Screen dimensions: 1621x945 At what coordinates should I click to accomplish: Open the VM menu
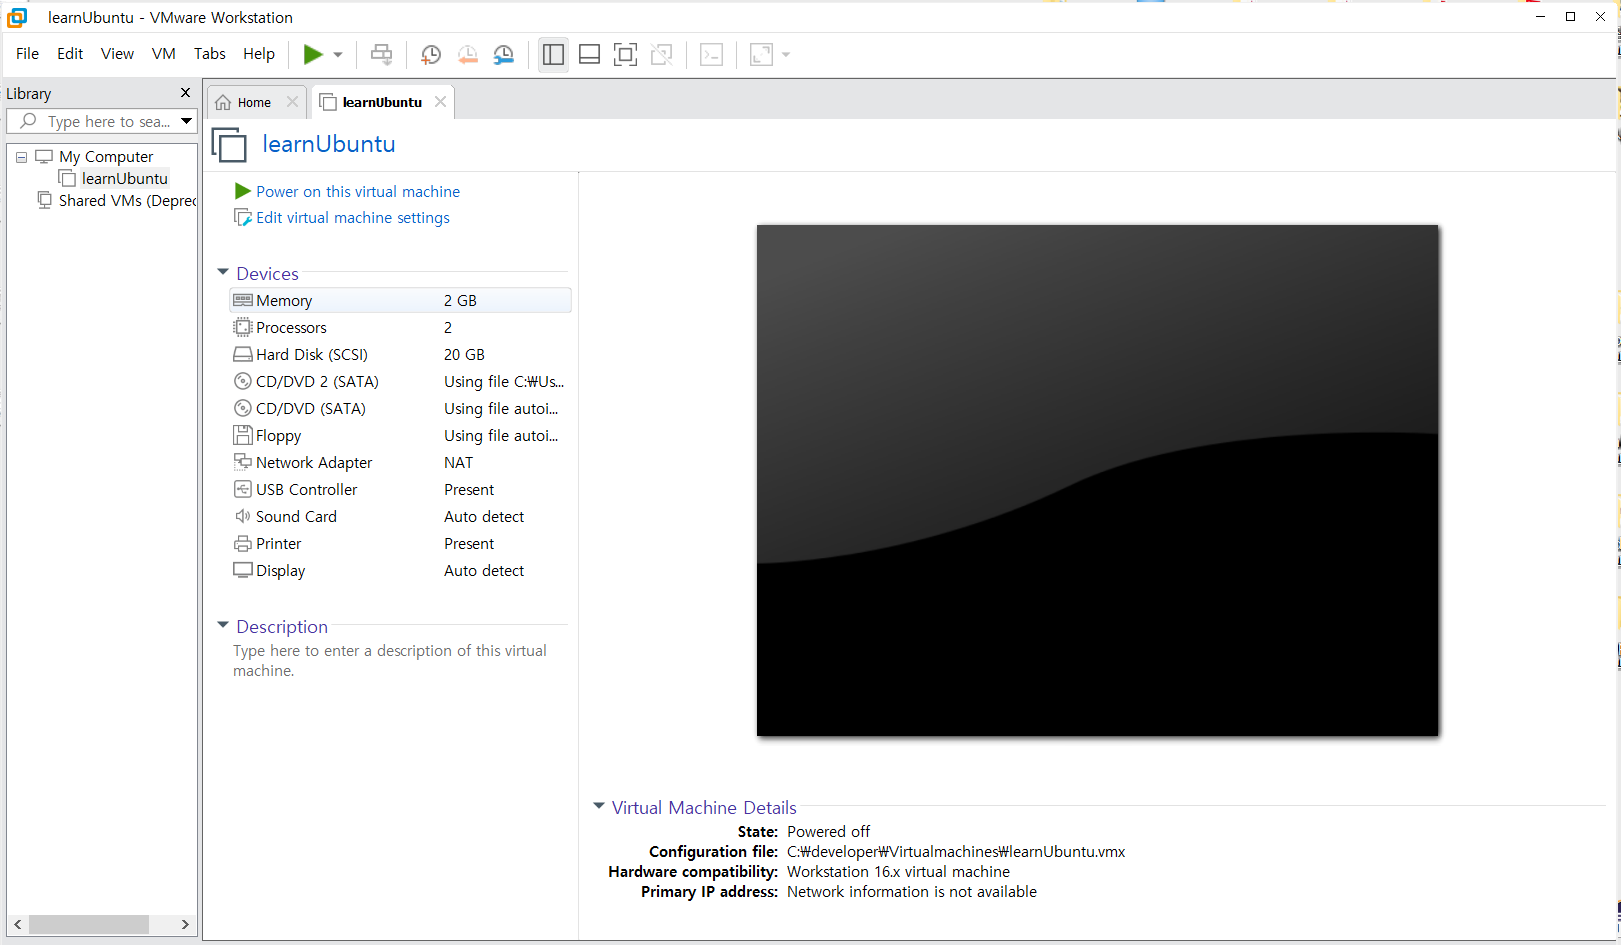[164, 54]
